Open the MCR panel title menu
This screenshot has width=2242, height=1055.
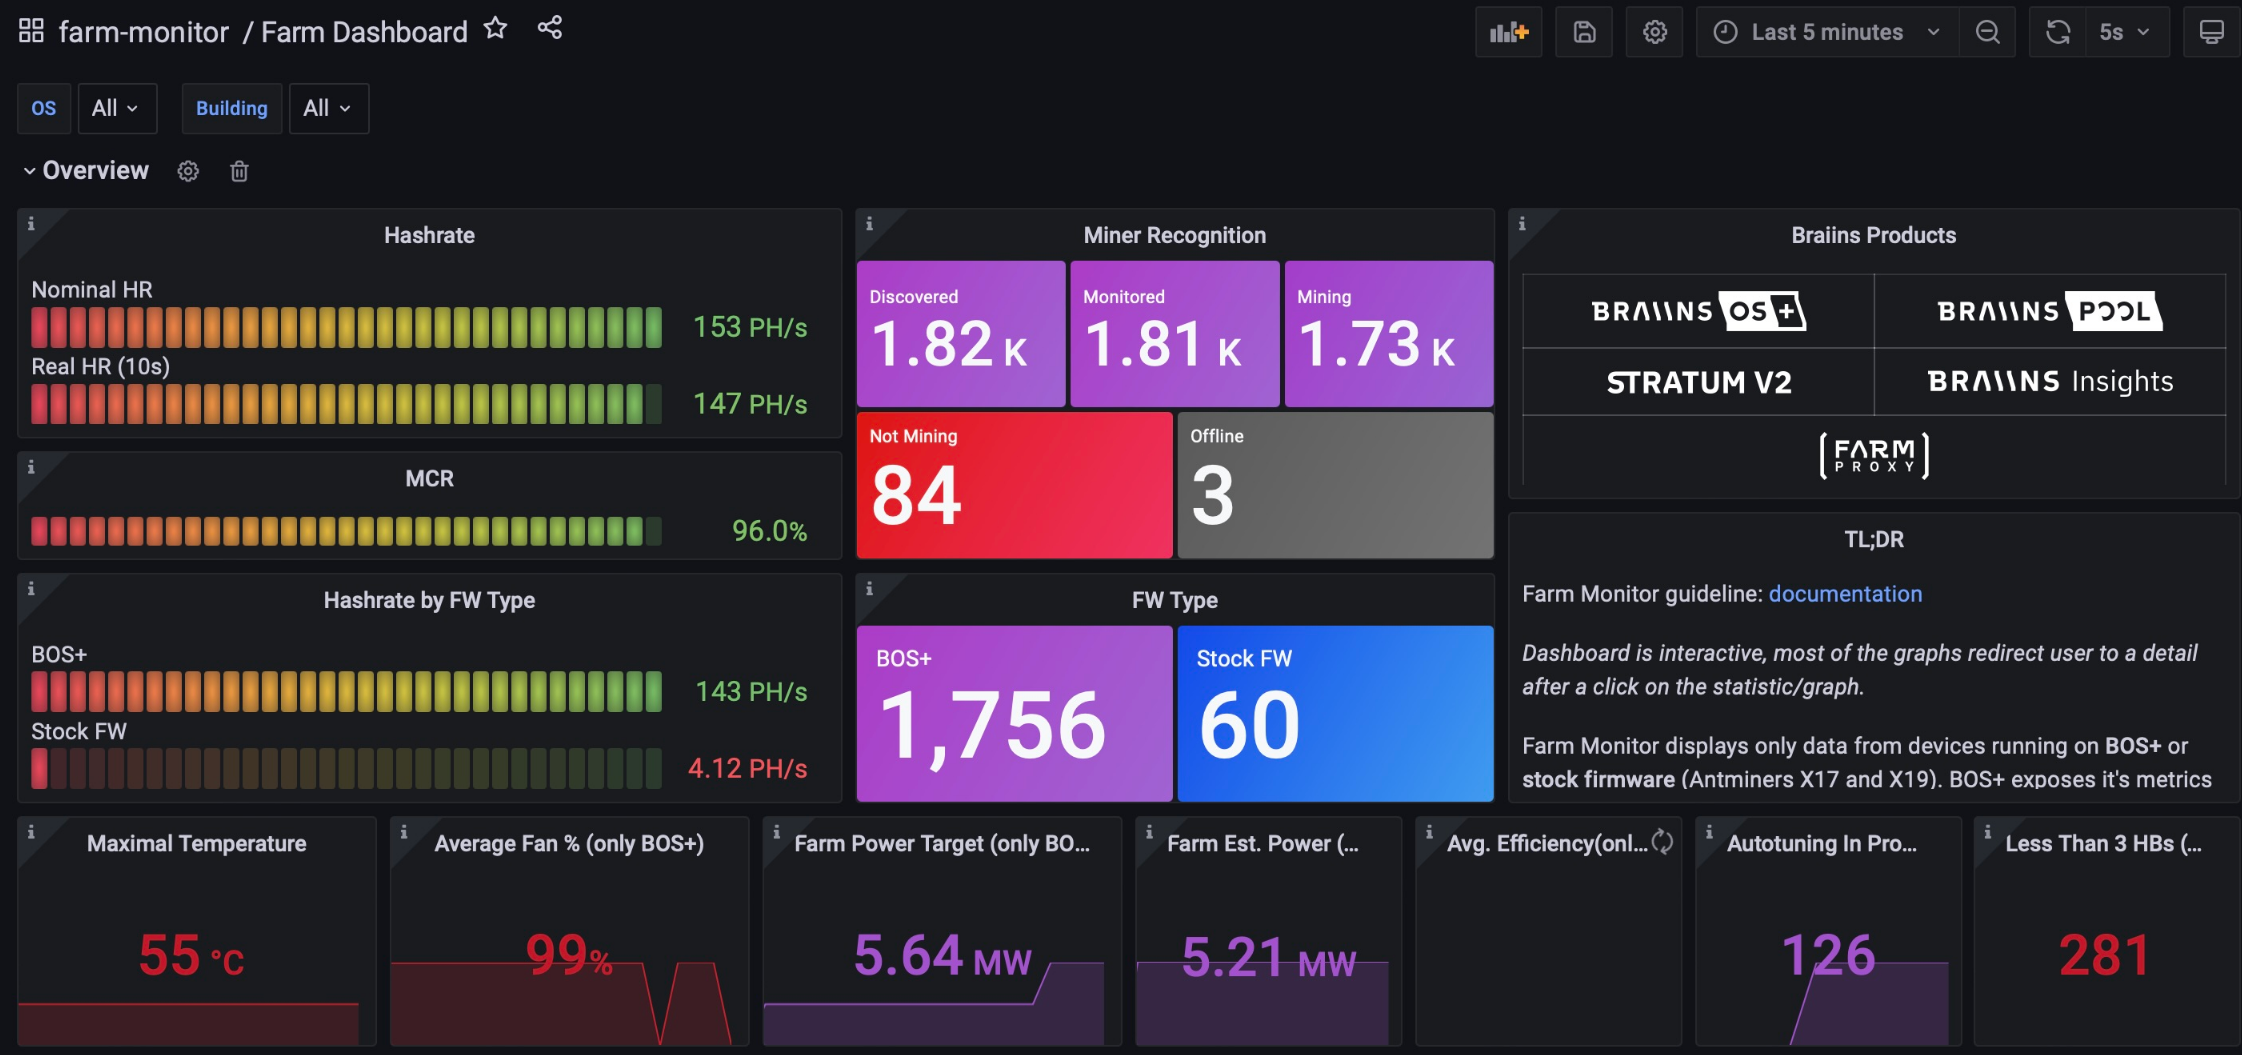[x=430, y=479]
